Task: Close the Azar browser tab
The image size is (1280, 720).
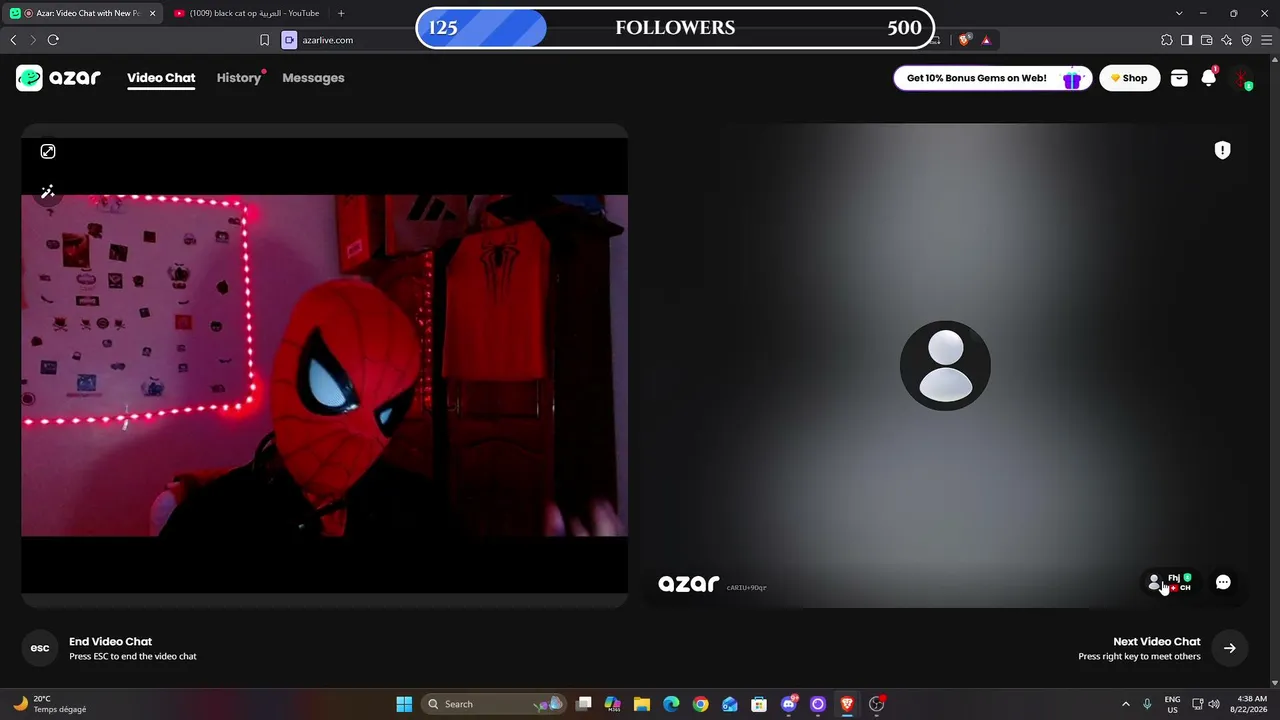Action: pyautogui.click(x=152, y=13)
